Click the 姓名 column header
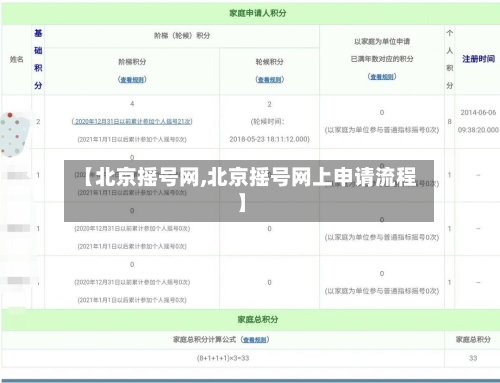 (17, 59)
